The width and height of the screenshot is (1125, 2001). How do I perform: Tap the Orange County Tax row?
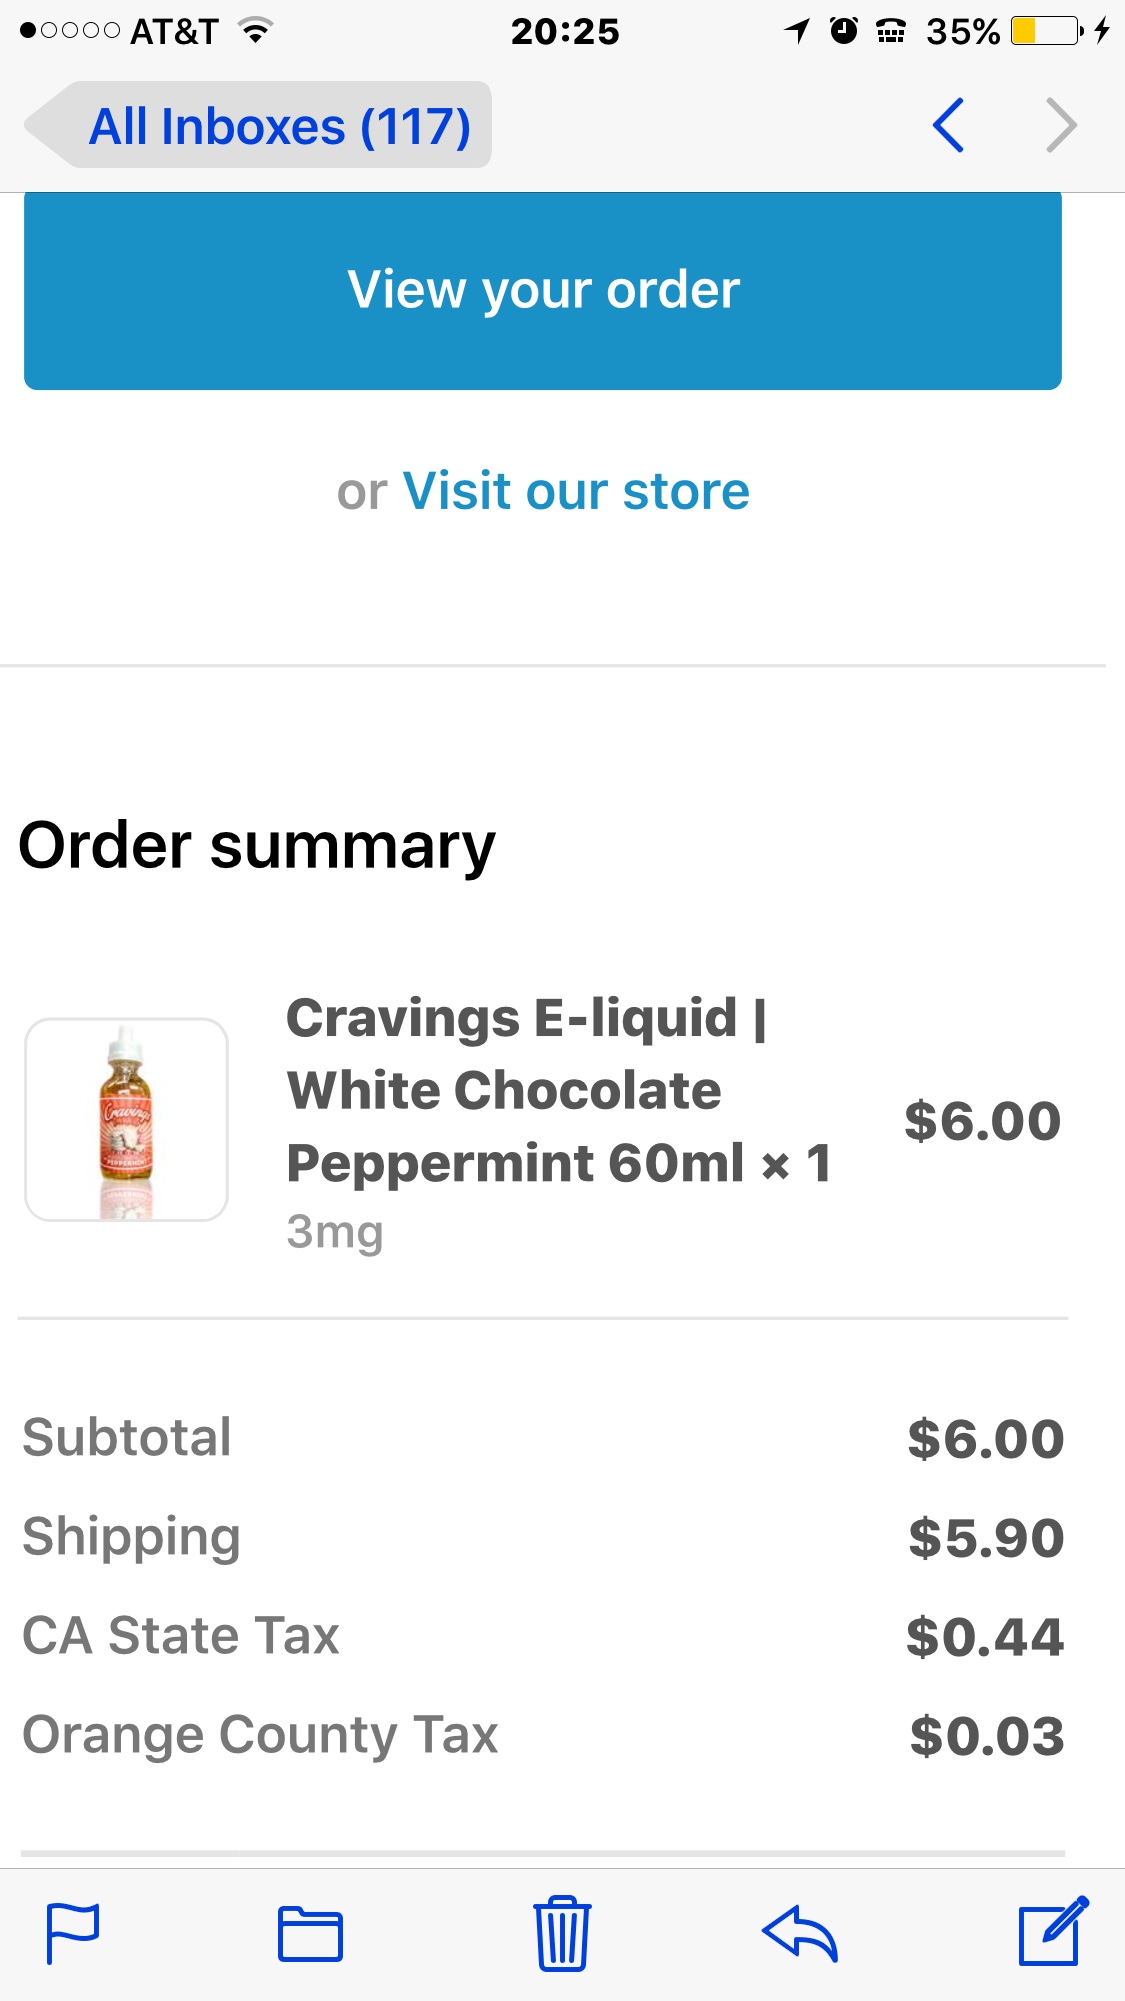(260, 1735)
